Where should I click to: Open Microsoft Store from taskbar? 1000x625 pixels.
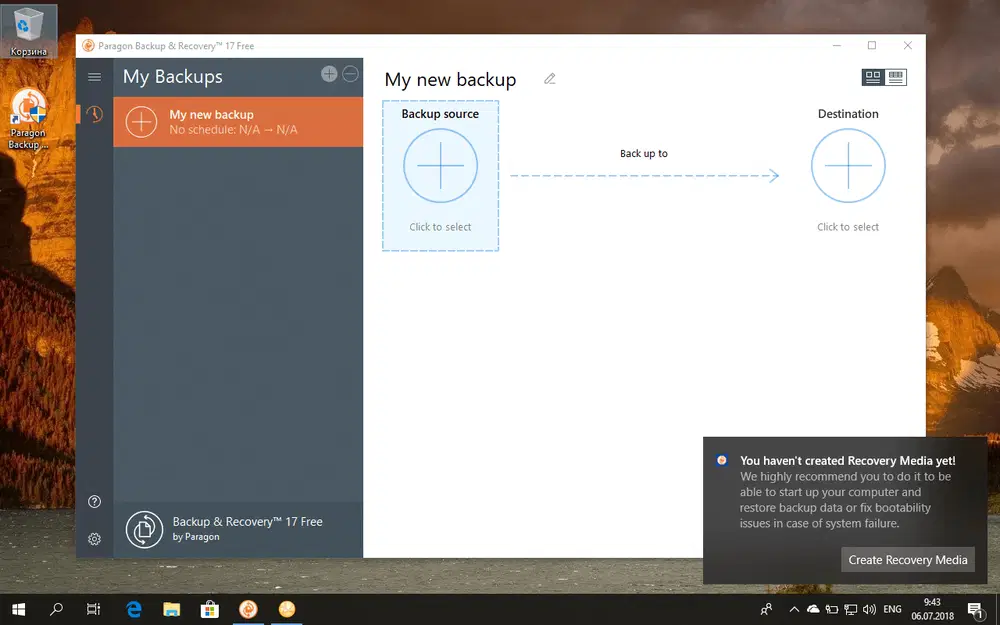click(210, 610)
